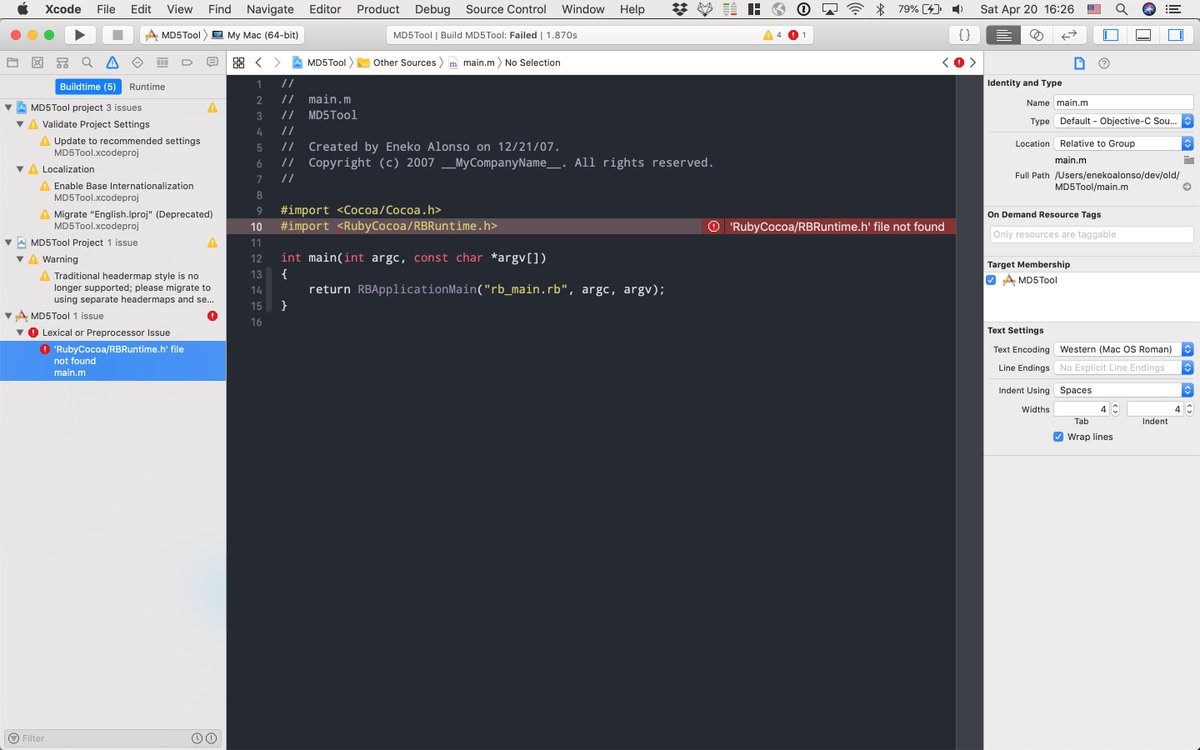This screenshot has height=750, width=1200.
Task: Open the Navigate menu
Action: (x=270, y=9)
